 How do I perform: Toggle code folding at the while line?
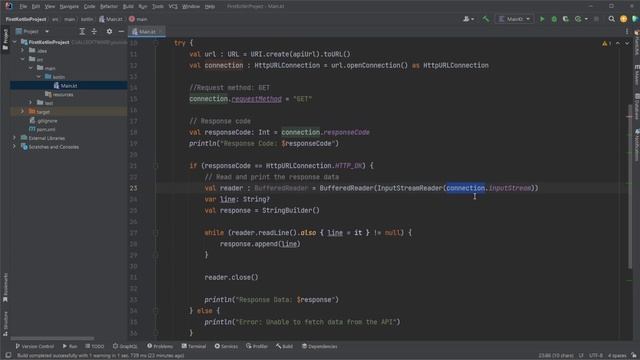156,233
